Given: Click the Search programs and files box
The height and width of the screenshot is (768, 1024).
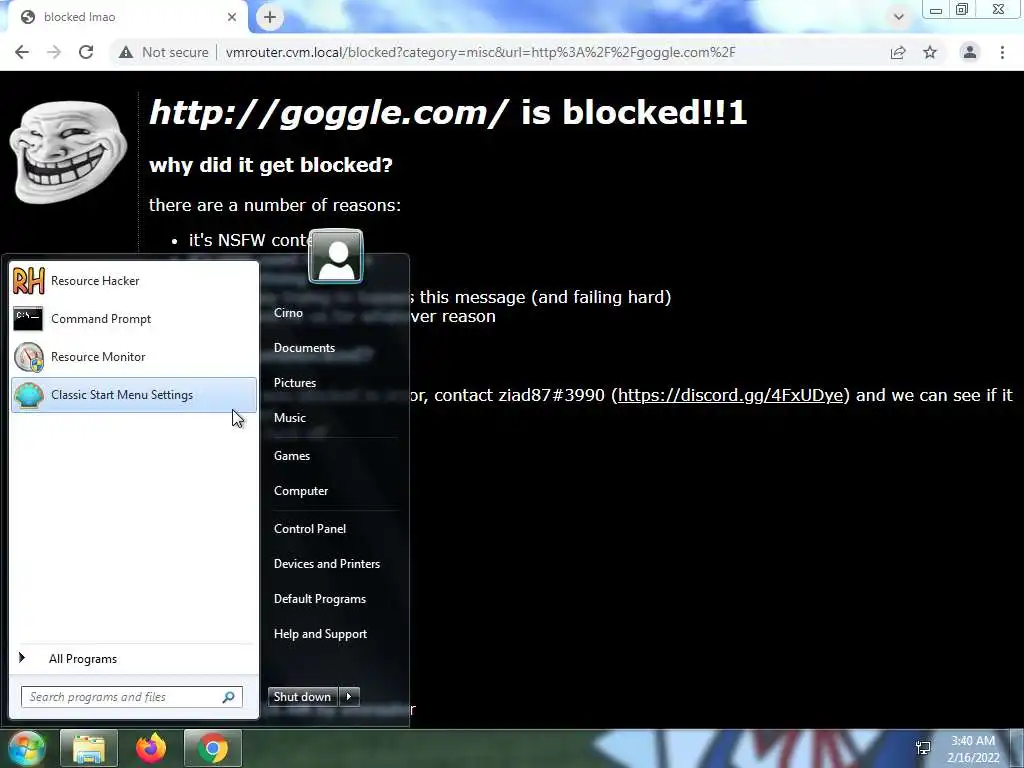Looking at the screenshot, I should [x=131, y=697].
